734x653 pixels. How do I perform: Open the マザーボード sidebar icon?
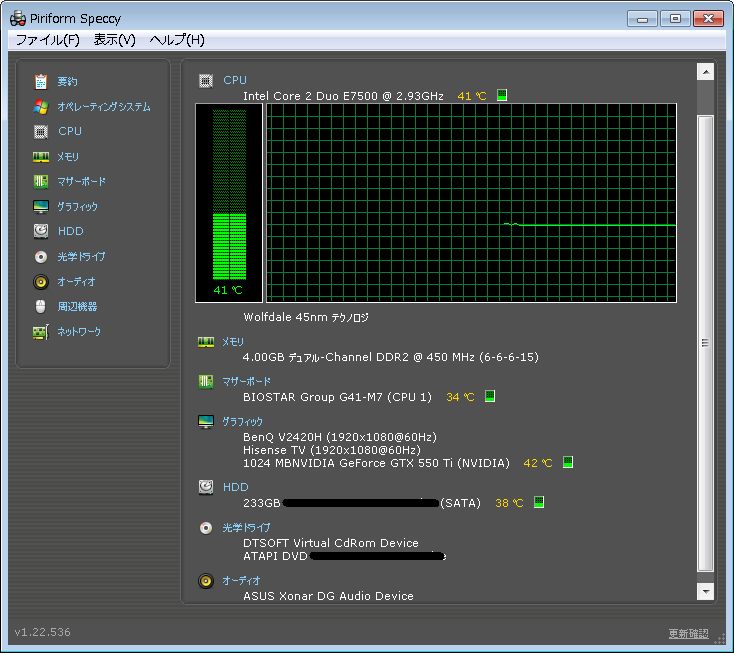click(x=41, y=182)
